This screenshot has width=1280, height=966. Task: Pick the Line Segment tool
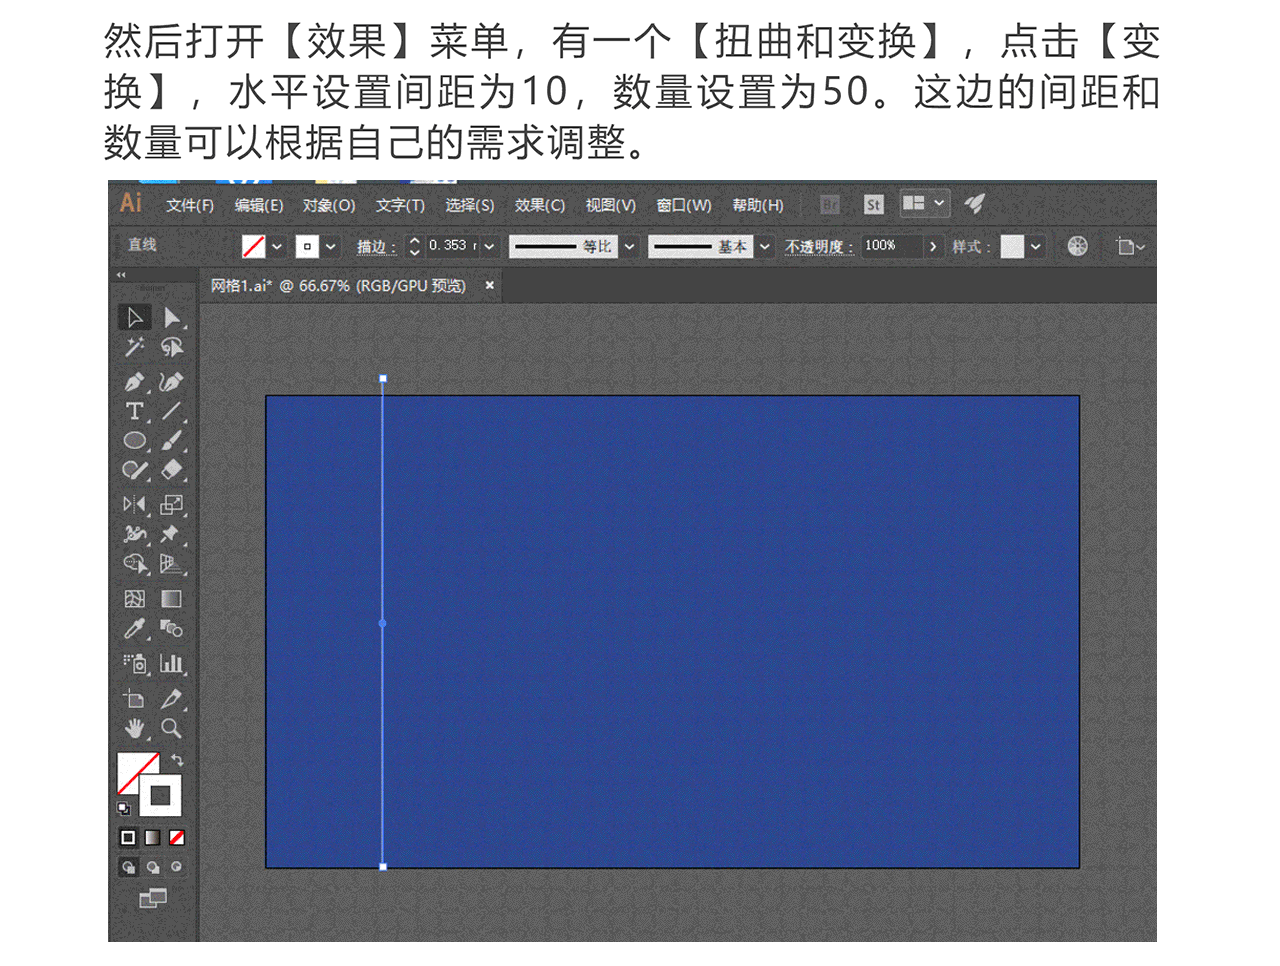[172, 411]
